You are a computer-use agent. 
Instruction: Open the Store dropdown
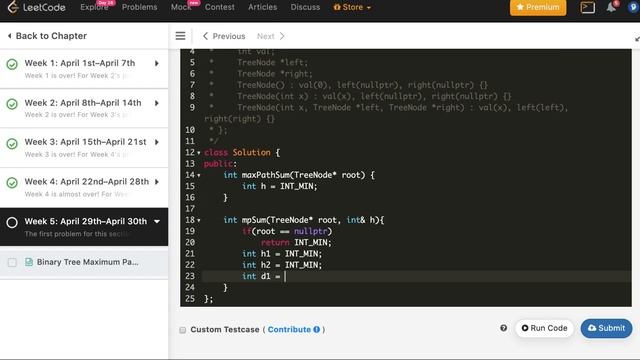click(352, 7)
